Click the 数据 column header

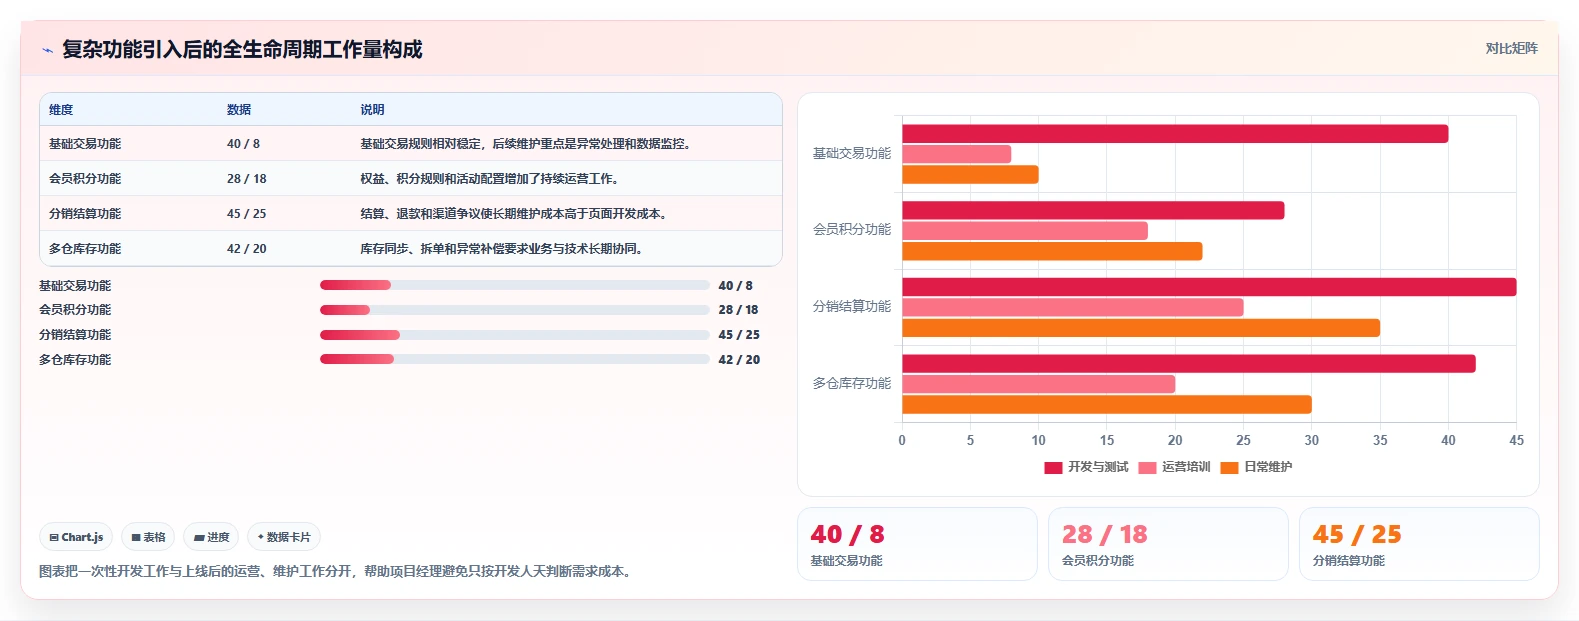239,110
